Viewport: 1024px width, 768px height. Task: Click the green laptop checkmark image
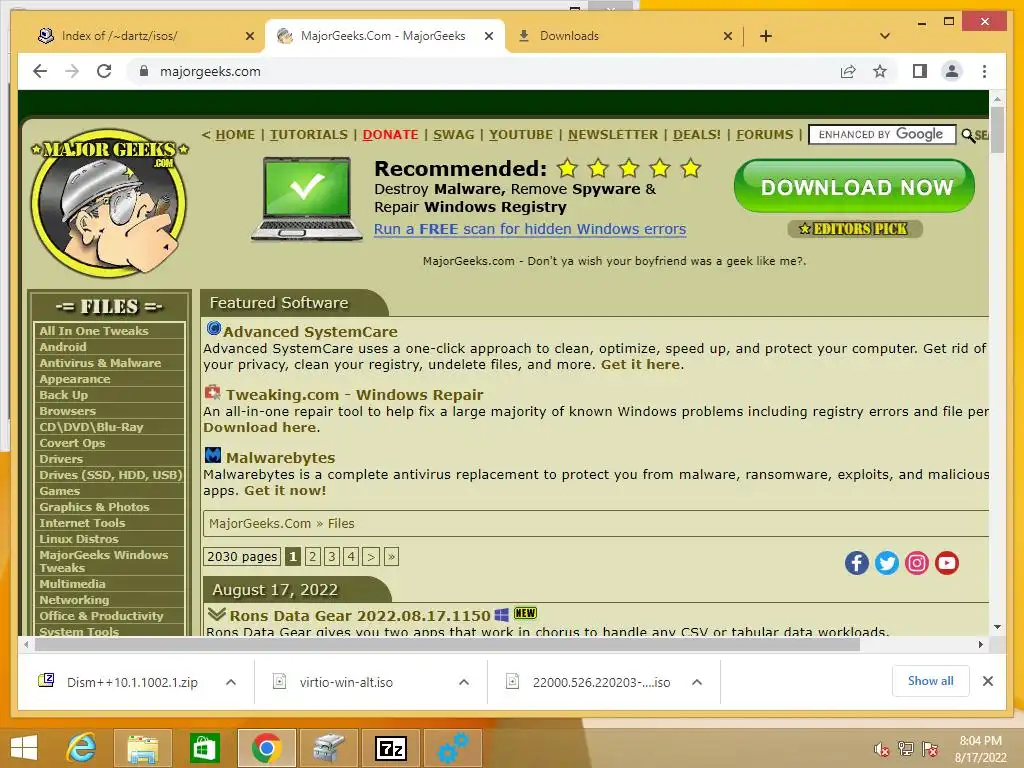click(307, 199)
